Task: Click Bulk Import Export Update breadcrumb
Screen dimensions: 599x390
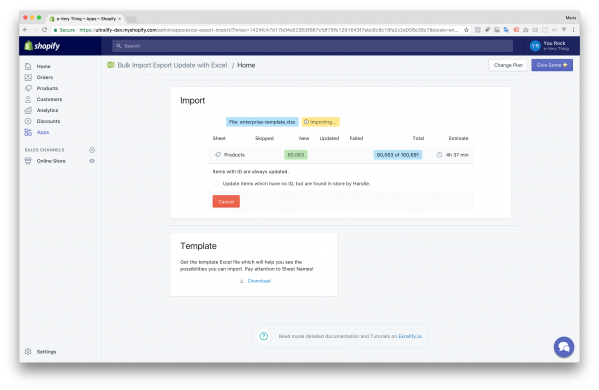Action: point(172,65)
